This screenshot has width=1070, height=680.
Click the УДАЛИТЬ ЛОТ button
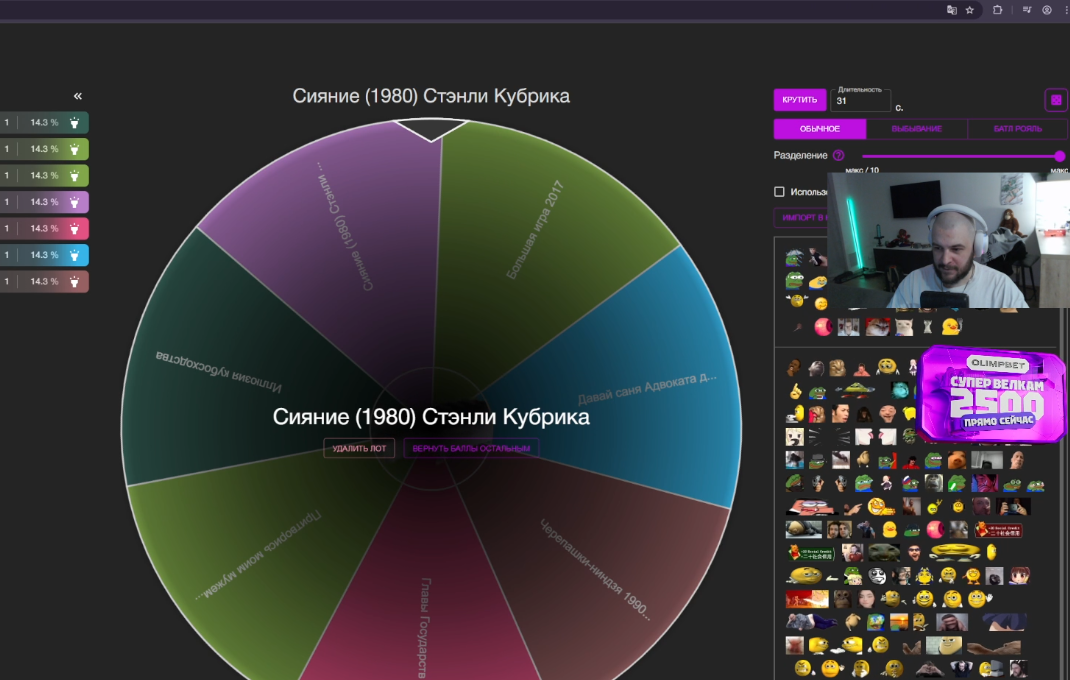(x=359, y=449)
